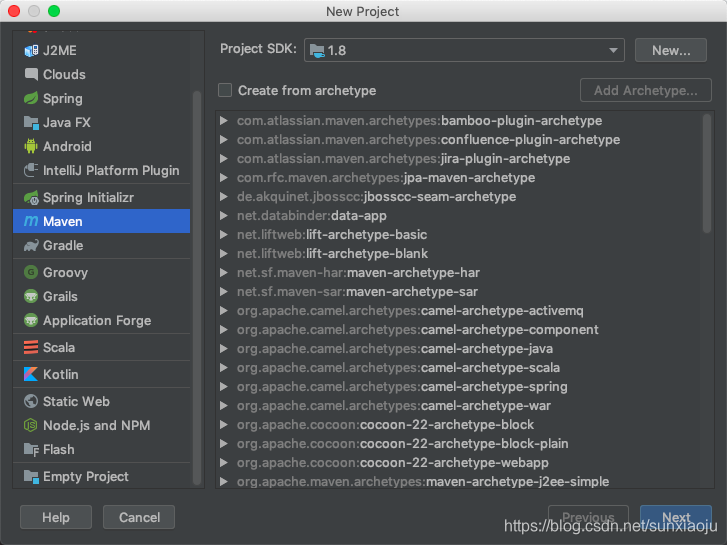The image size is (727, 545).
Task: Select camel-archetype-war row
Action: coord(459,406)
